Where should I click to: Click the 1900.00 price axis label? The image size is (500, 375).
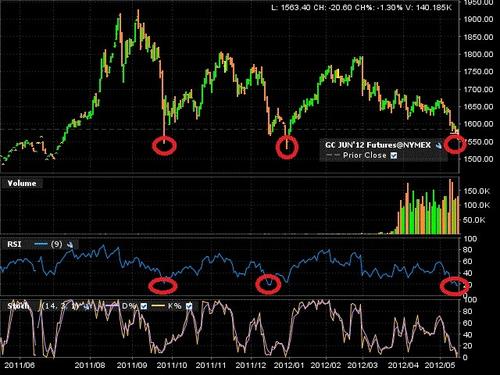tap(478, 19)
